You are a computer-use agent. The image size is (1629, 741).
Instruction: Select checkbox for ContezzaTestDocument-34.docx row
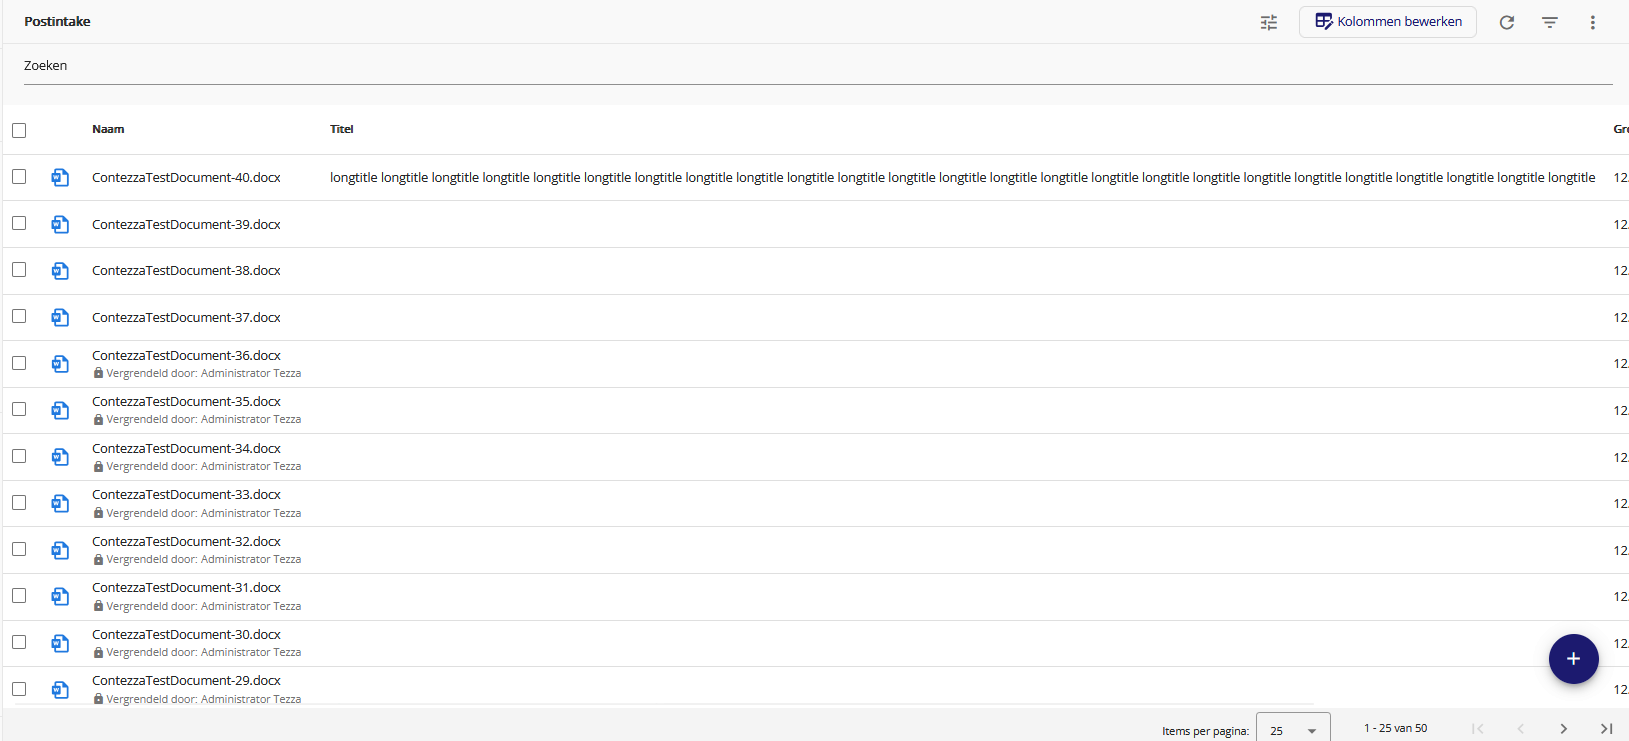click(x=19, y=456)
